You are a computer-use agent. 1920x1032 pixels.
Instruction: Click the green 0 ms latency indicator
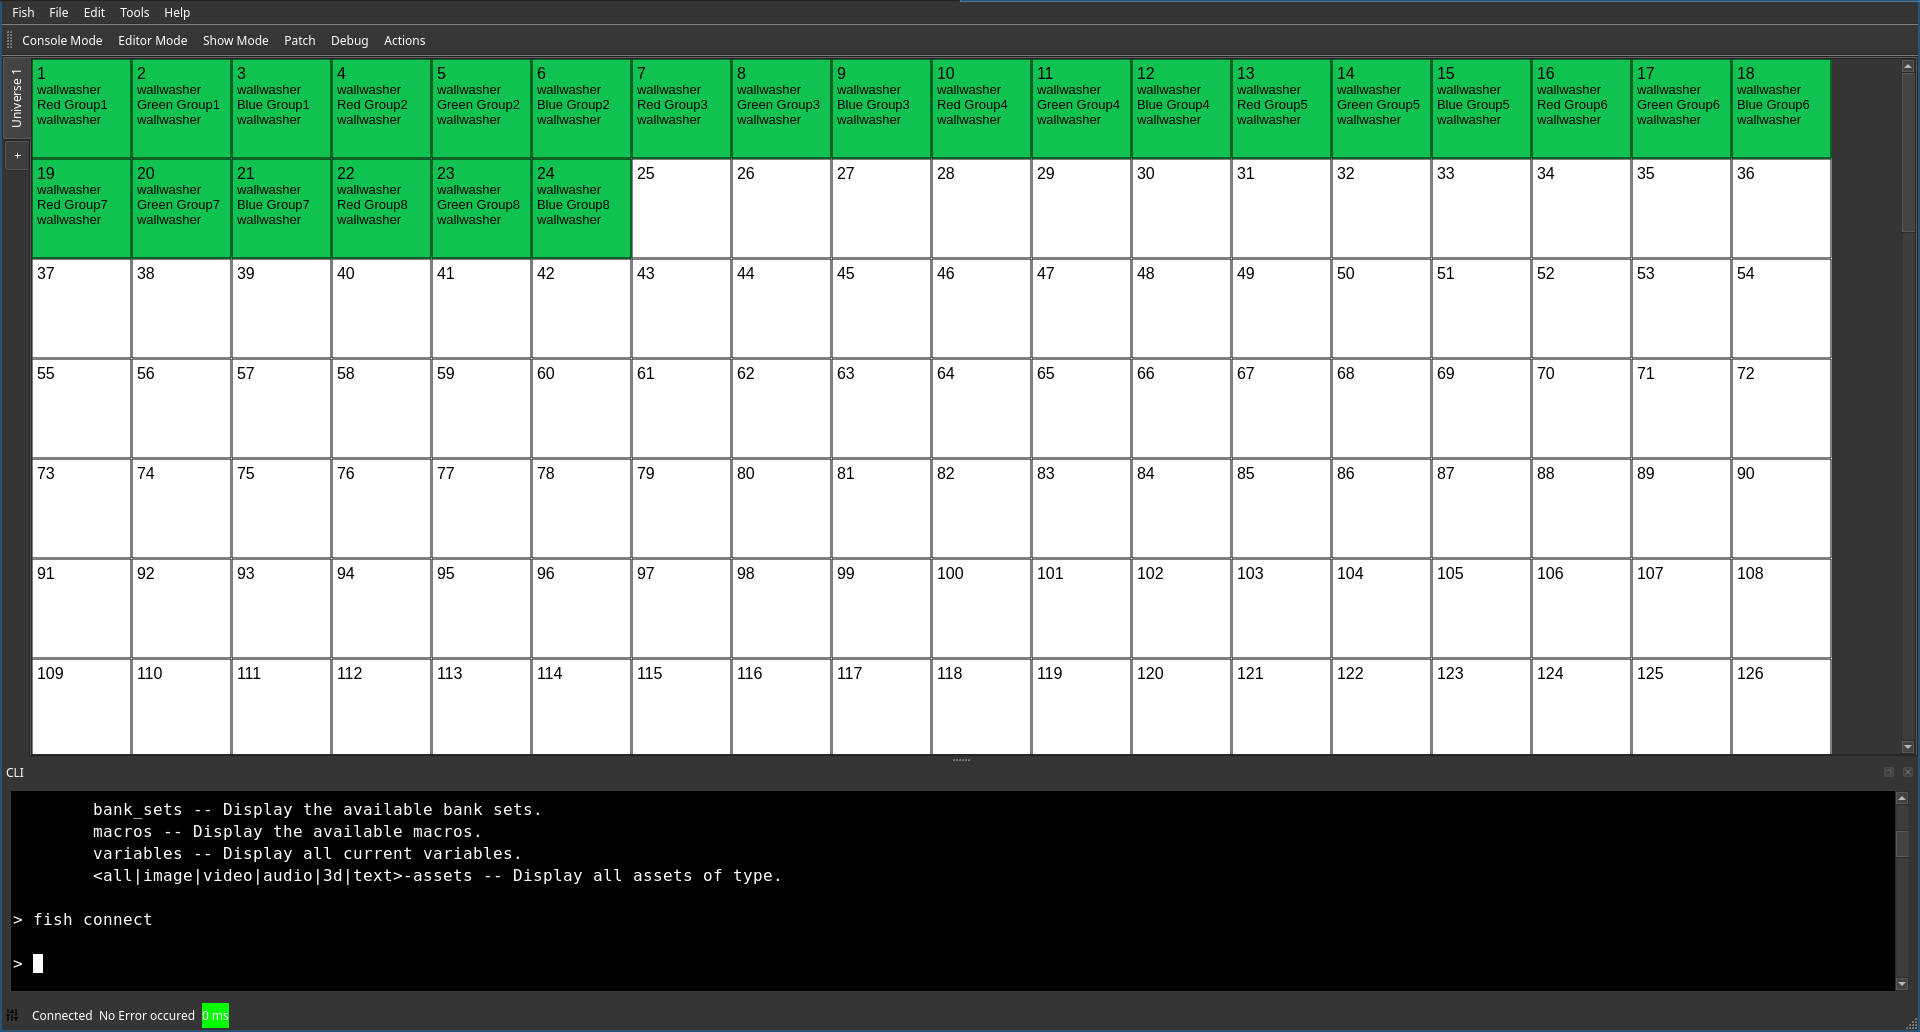click(215, 1015)
